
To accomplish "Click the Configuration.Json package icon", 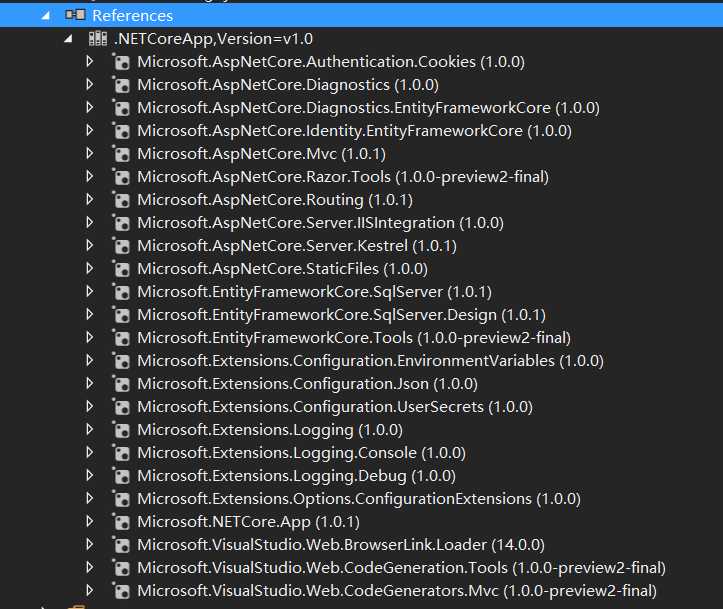I will point(122,384).
